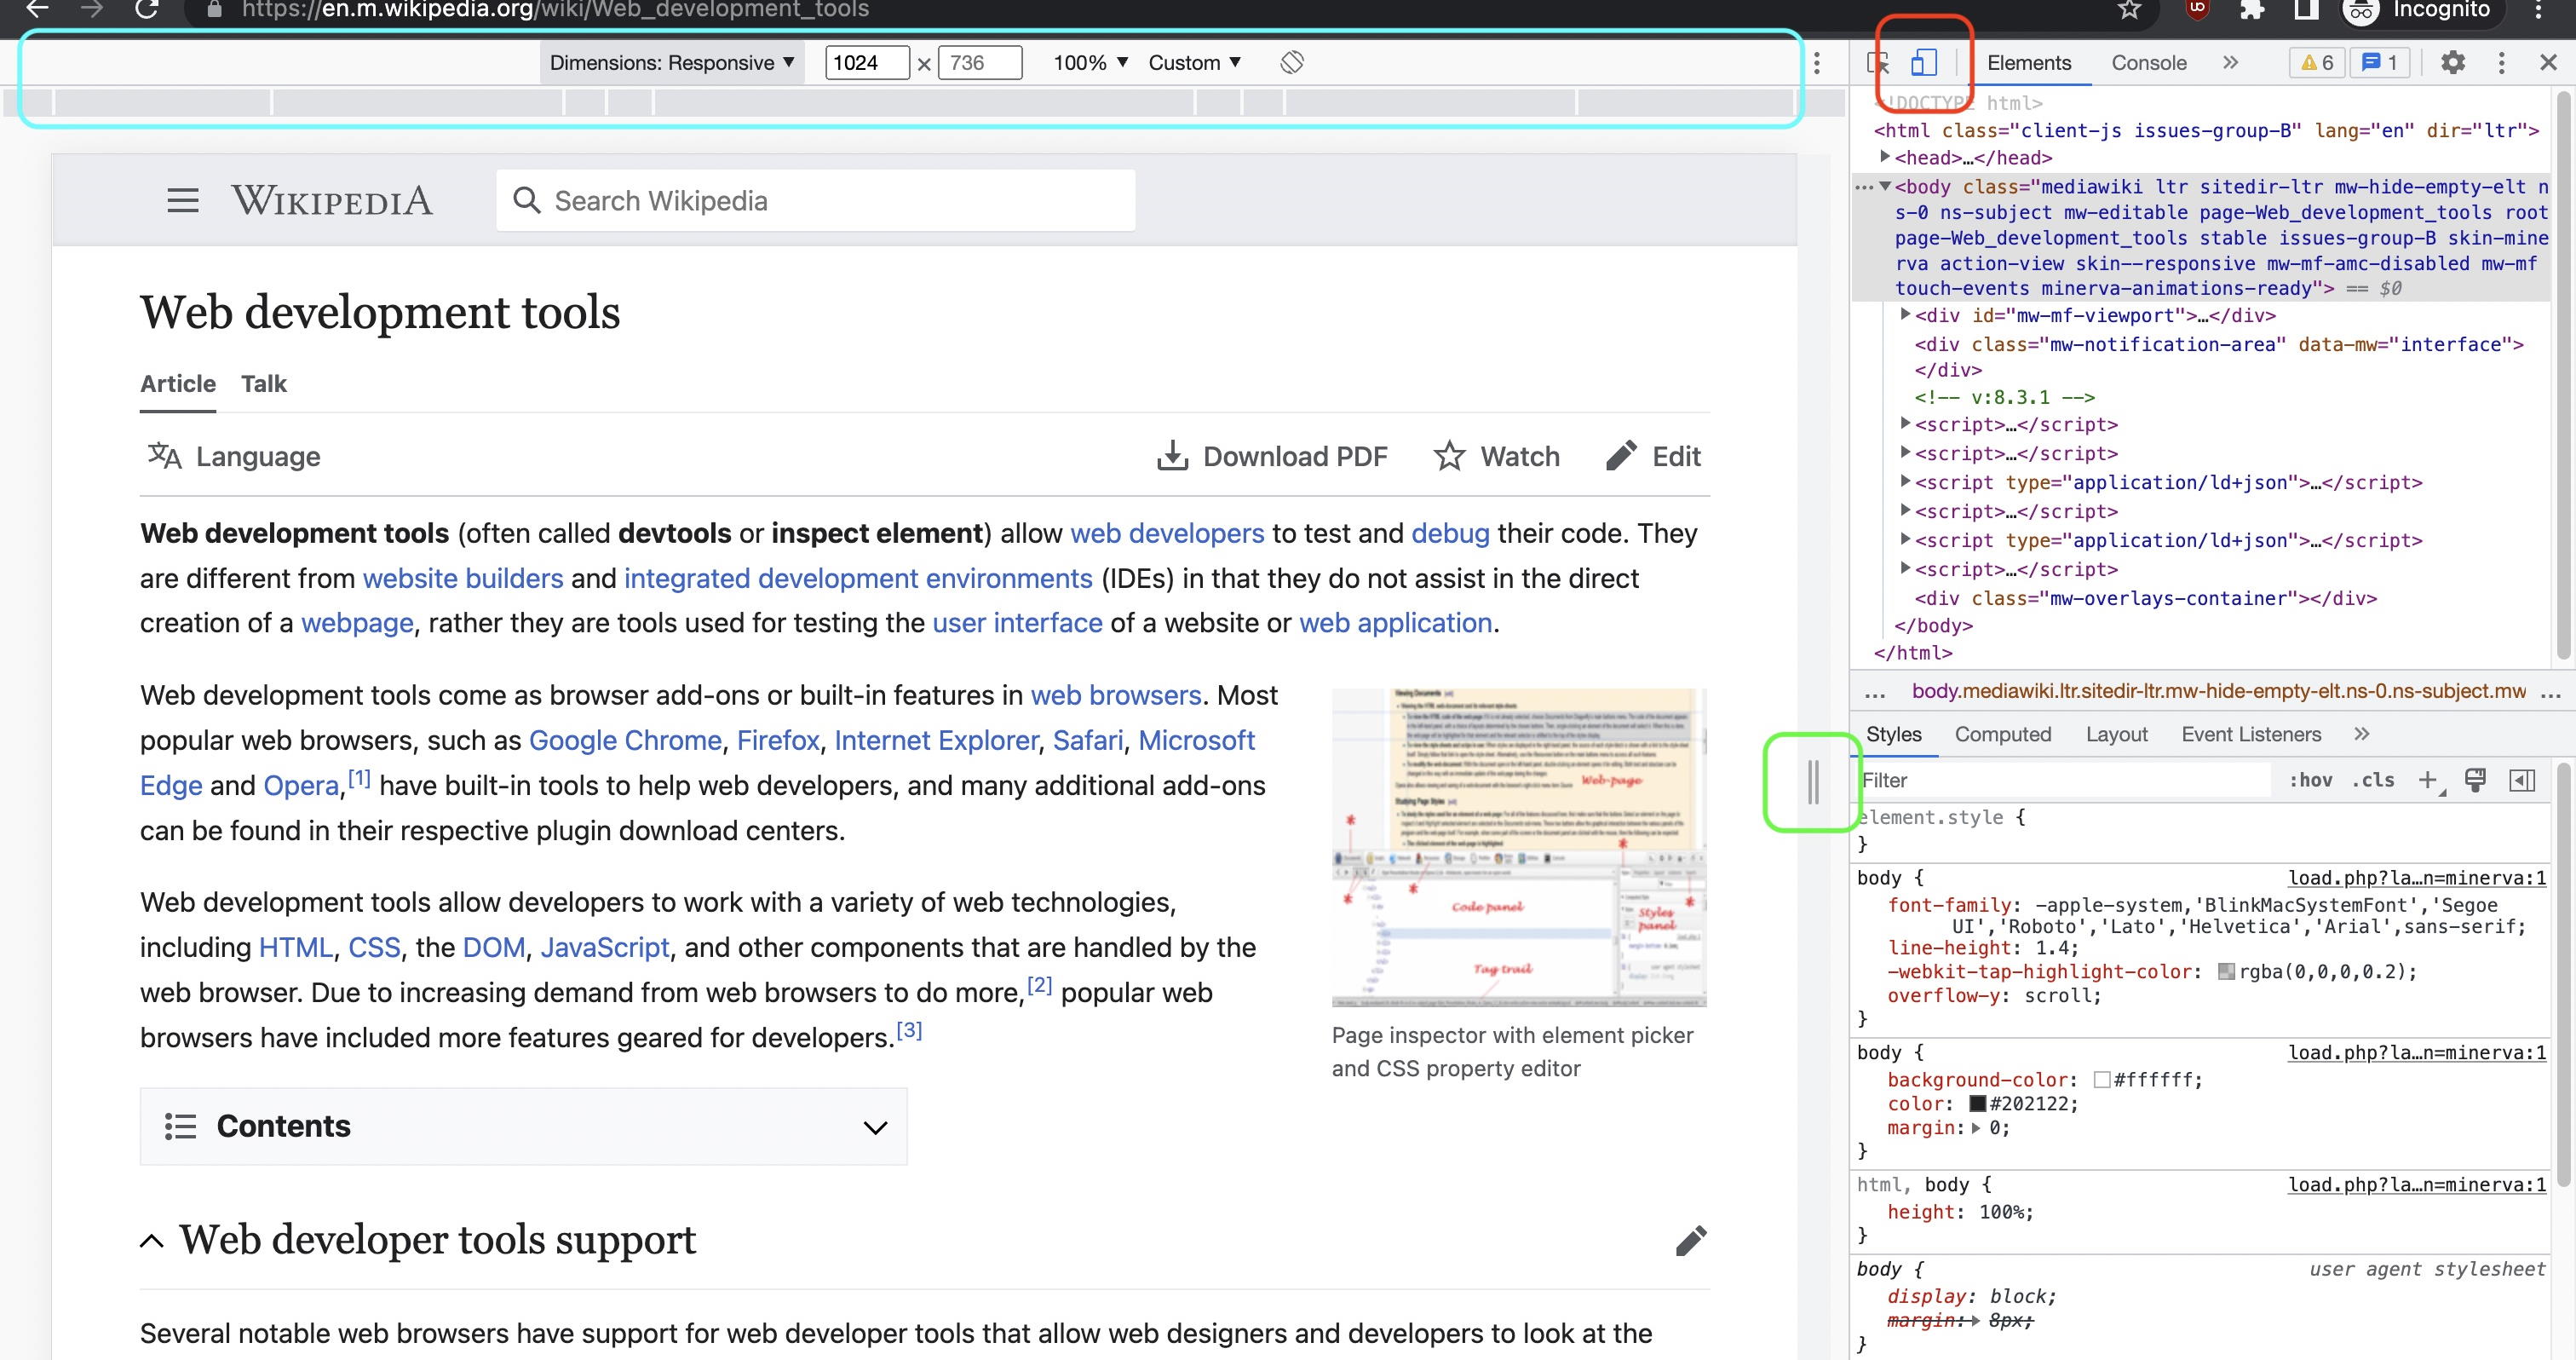The height and width of the screenshot is (1360, 2576).
Task: Show more style pane tabs after Event Listeners
Action: pyautogui.click(x=2362, y=734)
